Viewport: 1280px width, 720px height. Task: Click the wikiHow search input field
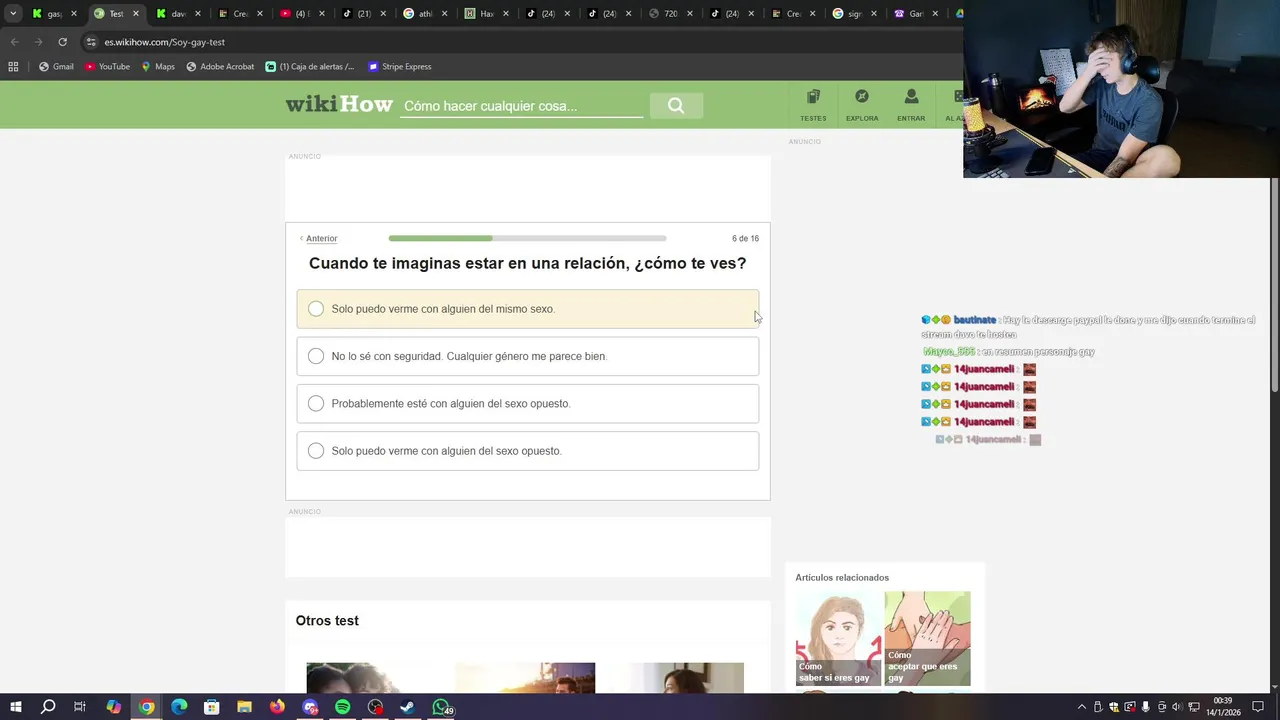click(521, 106)
